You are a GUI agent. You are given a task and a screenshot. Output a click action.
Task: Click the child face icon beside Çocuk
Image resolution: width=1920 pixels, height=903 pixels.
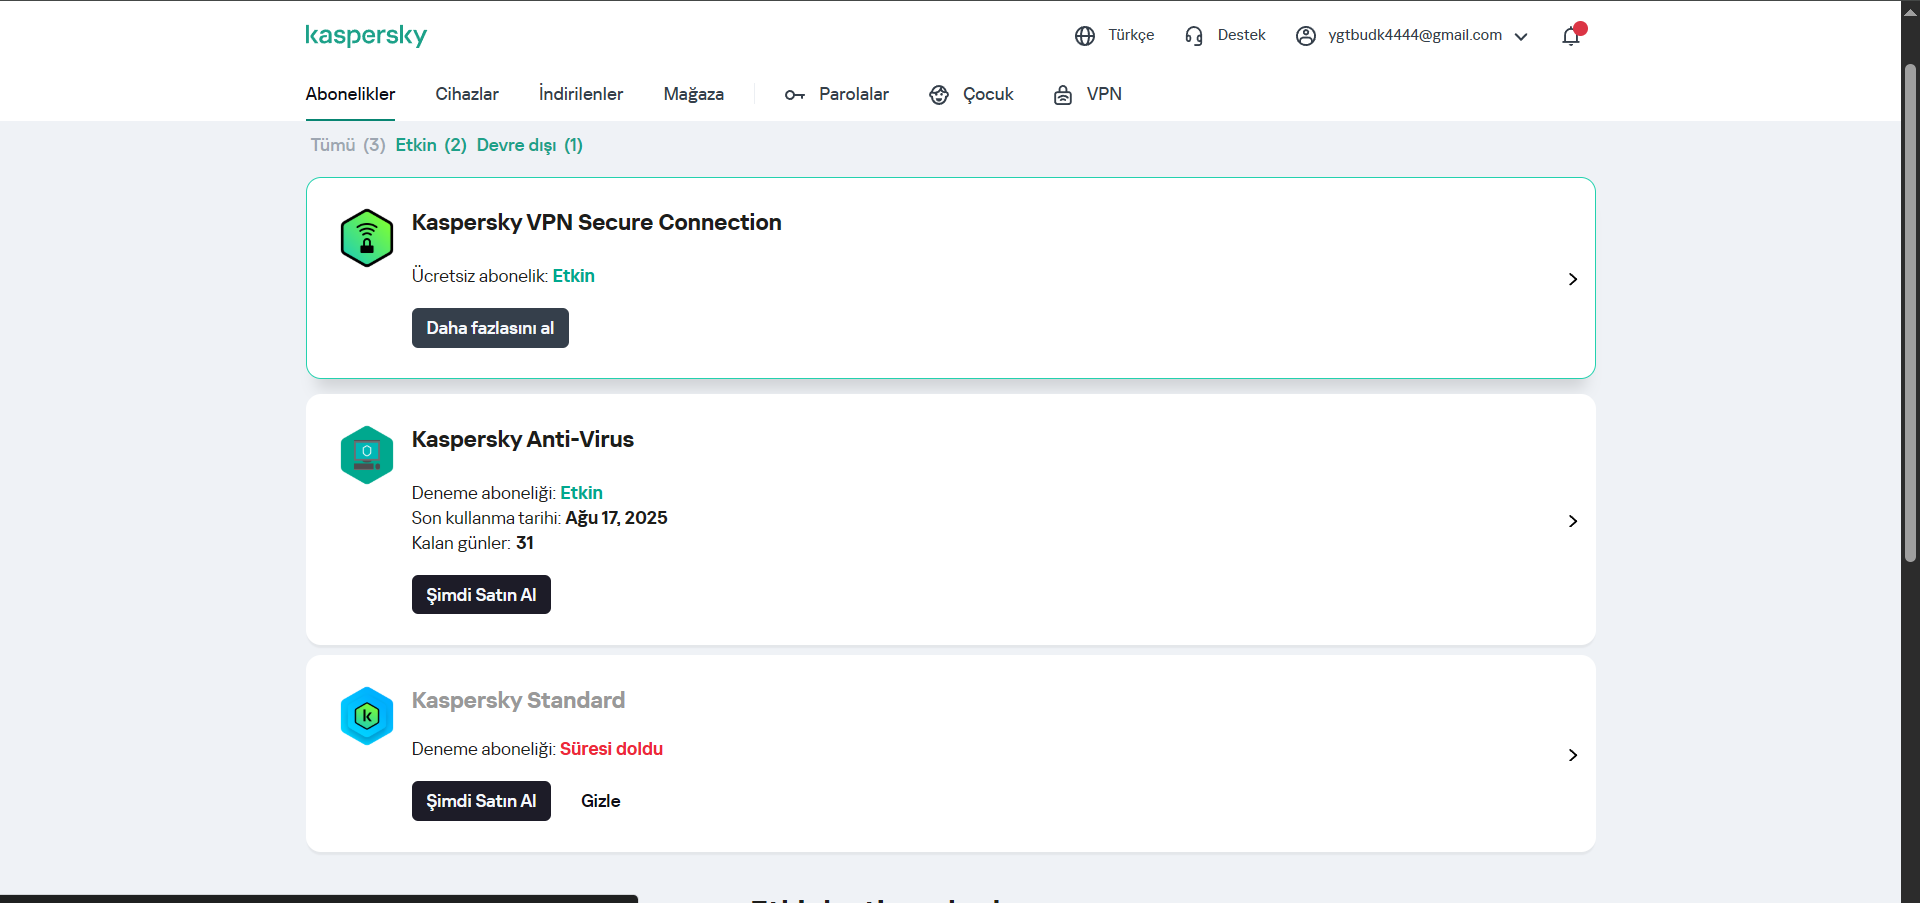pyautogui.click(x=939, y=95)
